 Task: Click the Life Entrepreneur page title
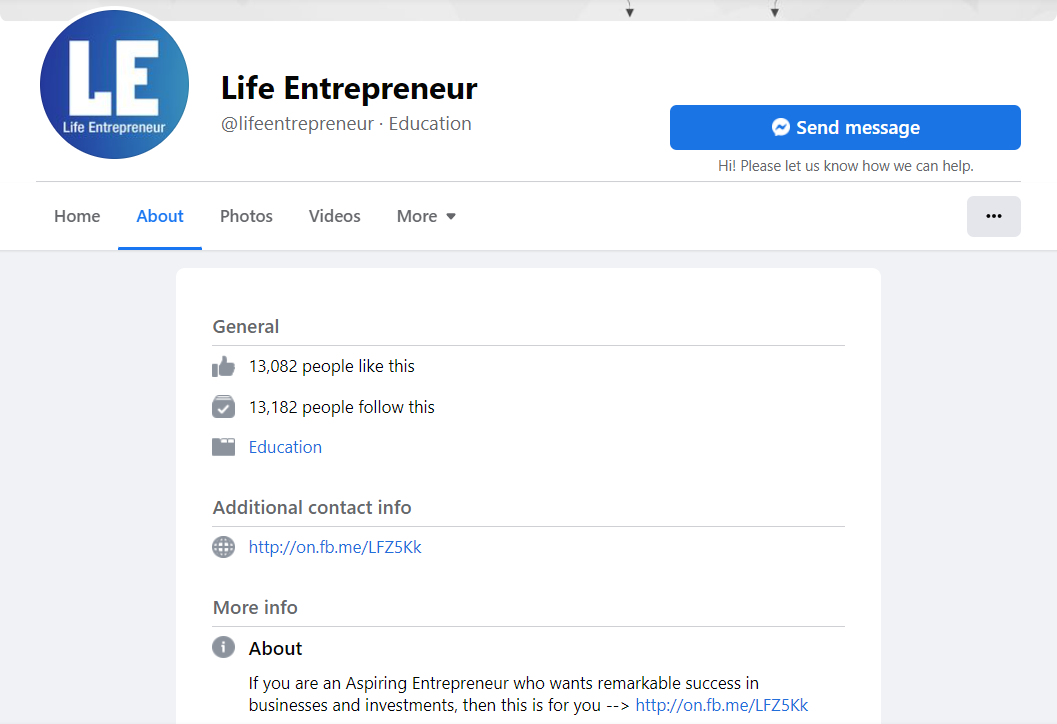pos(349,89)
